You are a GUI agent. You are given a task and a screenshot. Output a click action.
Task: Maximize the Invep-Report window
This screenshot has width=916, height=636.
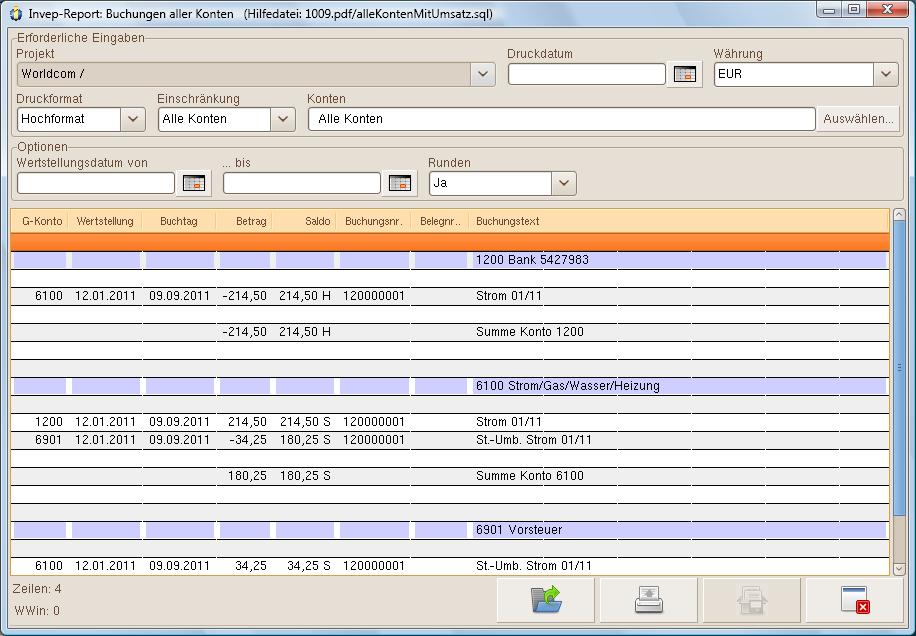click(x=854, y=10)
